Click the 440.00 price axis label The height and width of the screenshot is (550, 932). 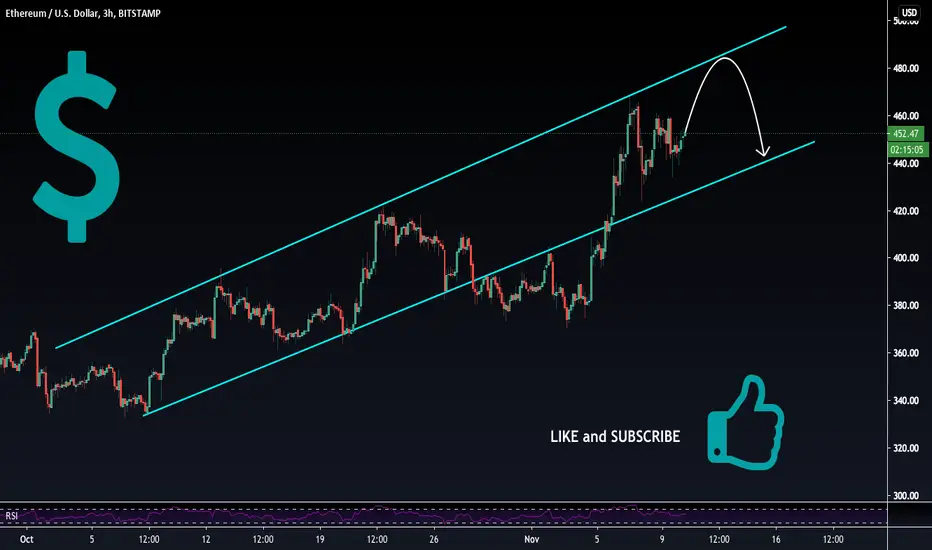coord(906,164)
